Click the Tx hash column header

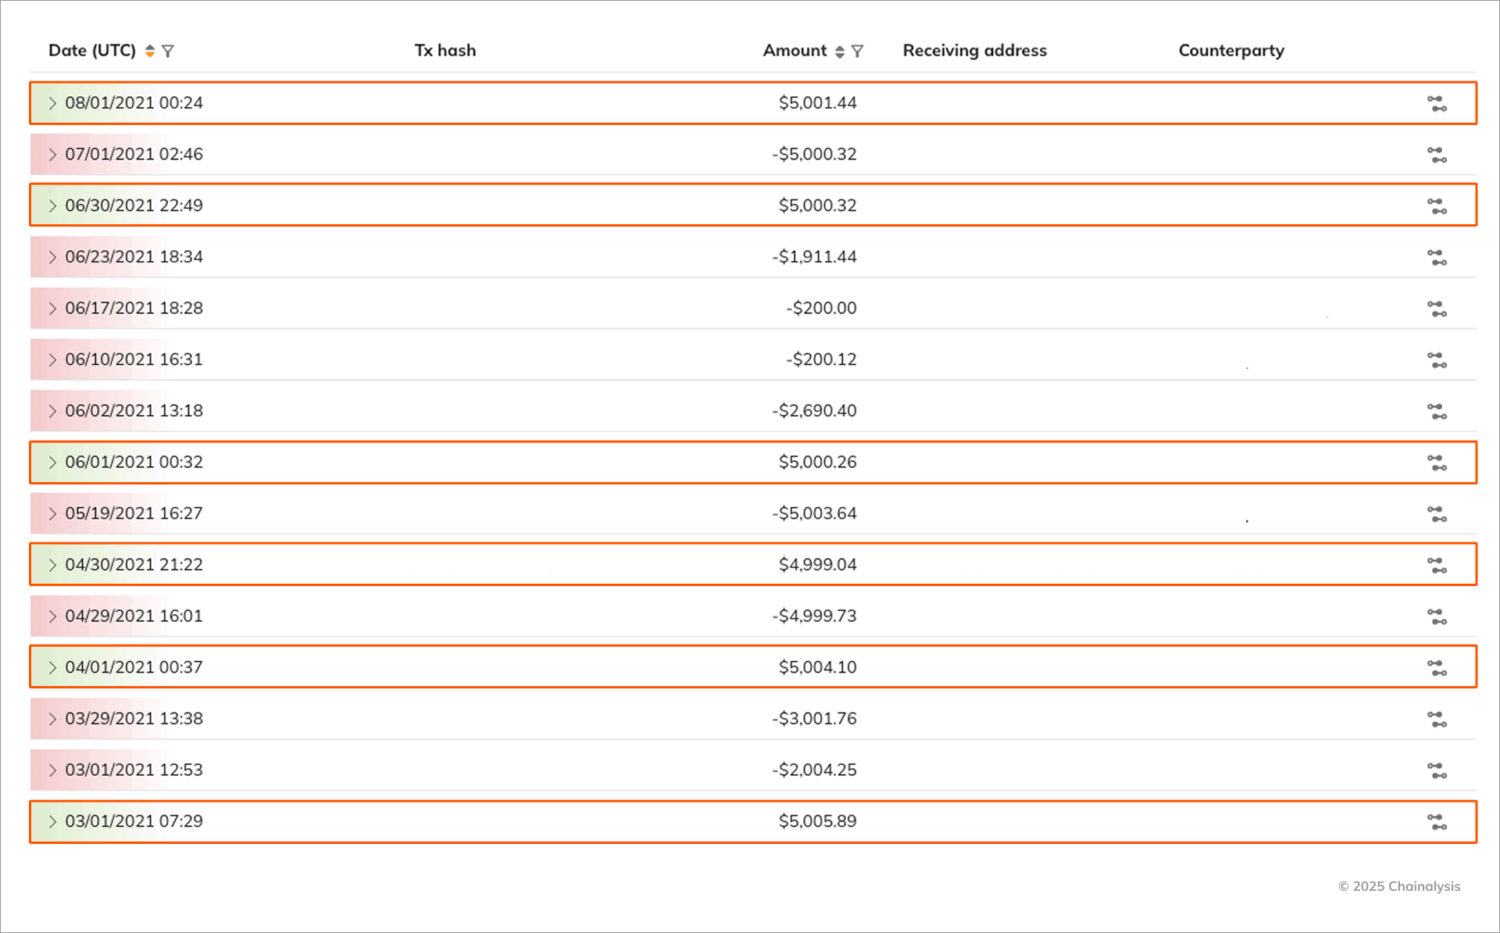pyautogui.click(x=445, y=50)
